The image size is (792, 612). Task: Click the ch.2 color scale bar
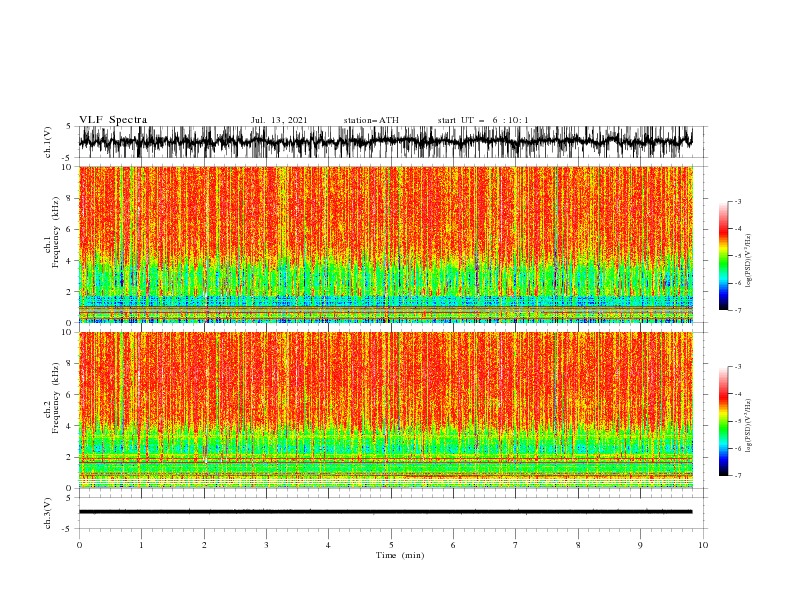pos(723,421)
